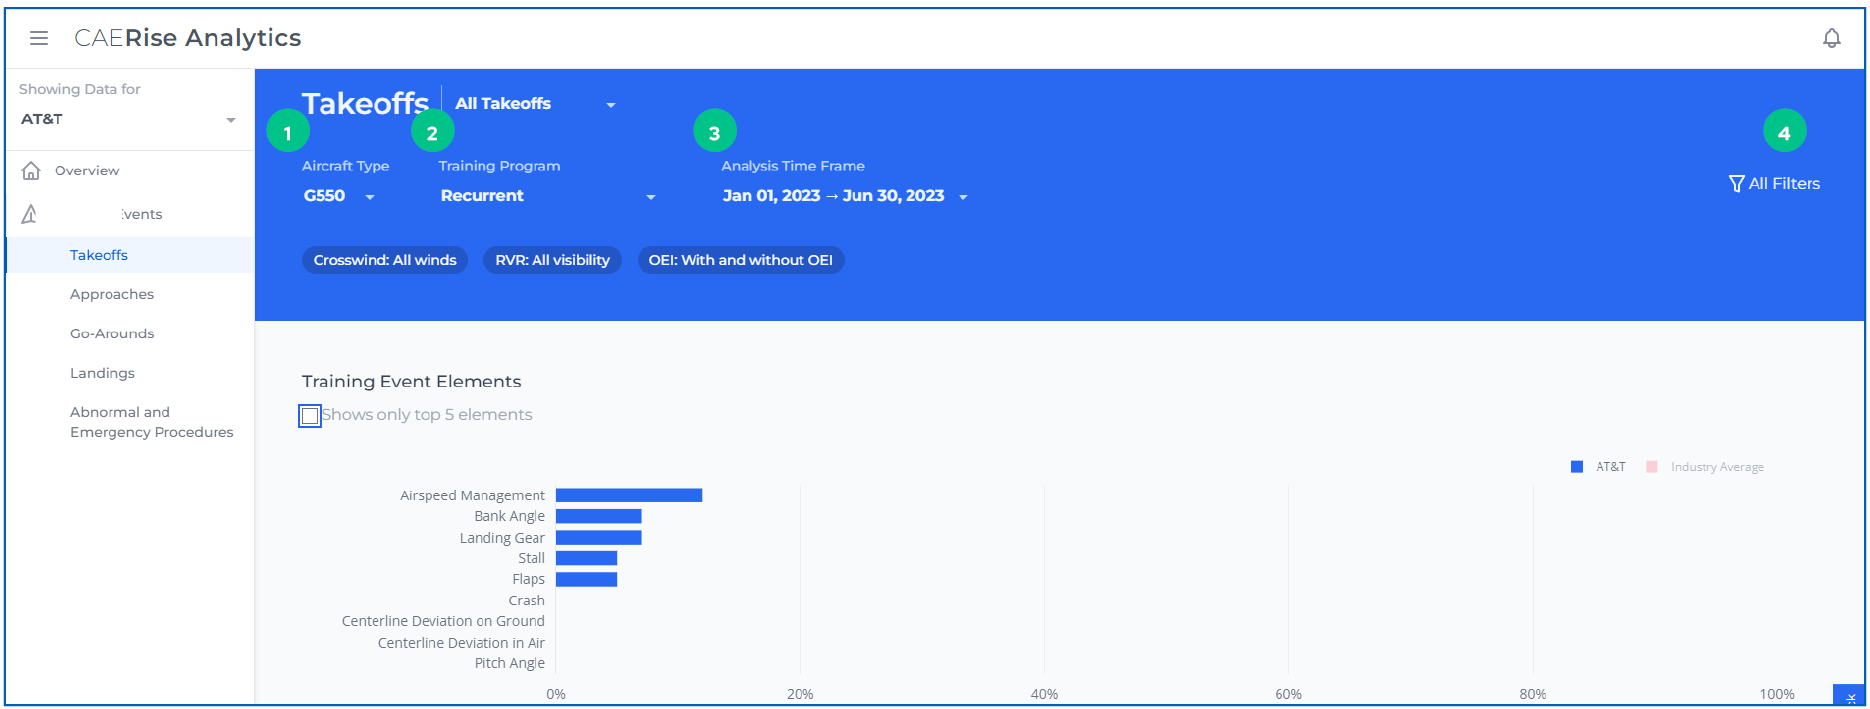Open the hamburger navigation menu

click(39, 38)
